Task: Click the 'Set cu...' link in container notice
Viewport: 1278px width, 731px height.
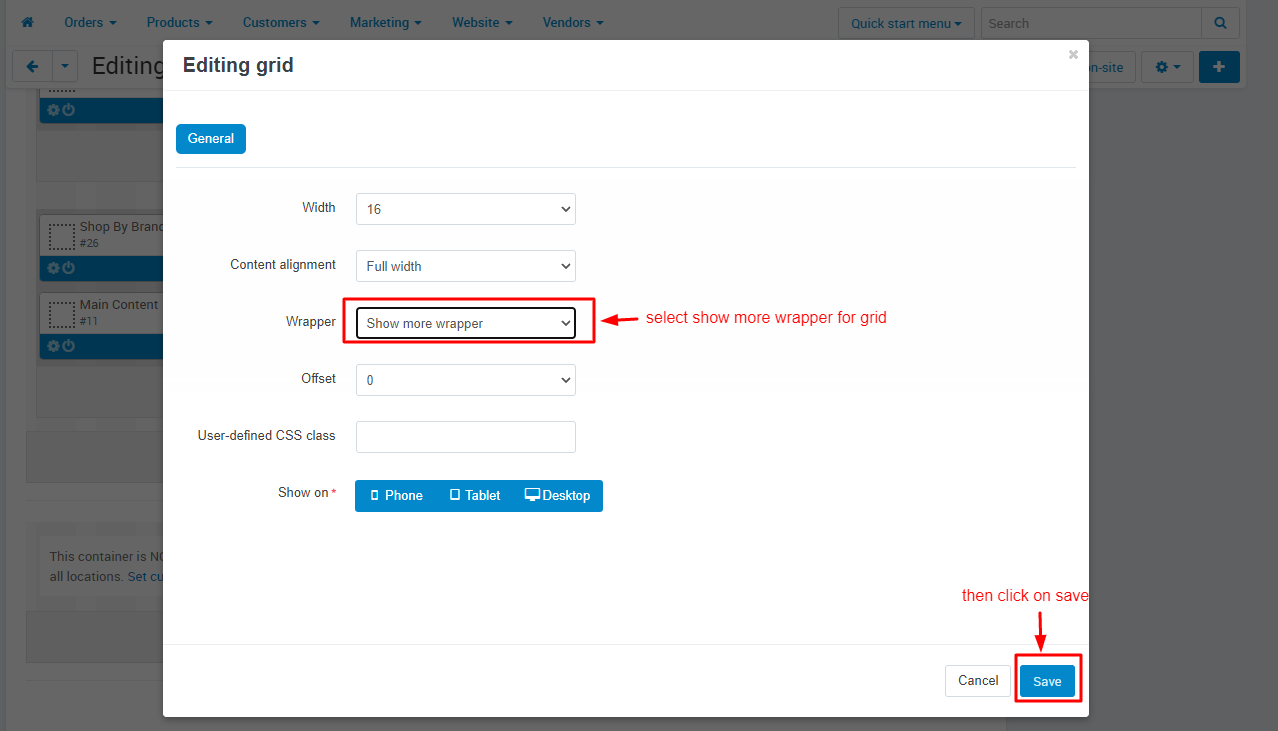Action: point(145,577)
